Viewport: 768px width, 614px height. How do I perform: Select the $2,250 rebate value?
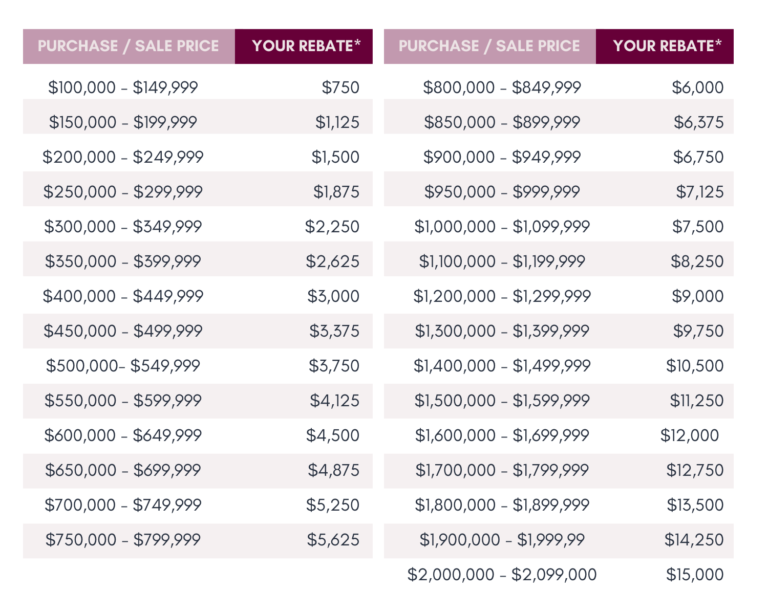[x=332, y=227]
